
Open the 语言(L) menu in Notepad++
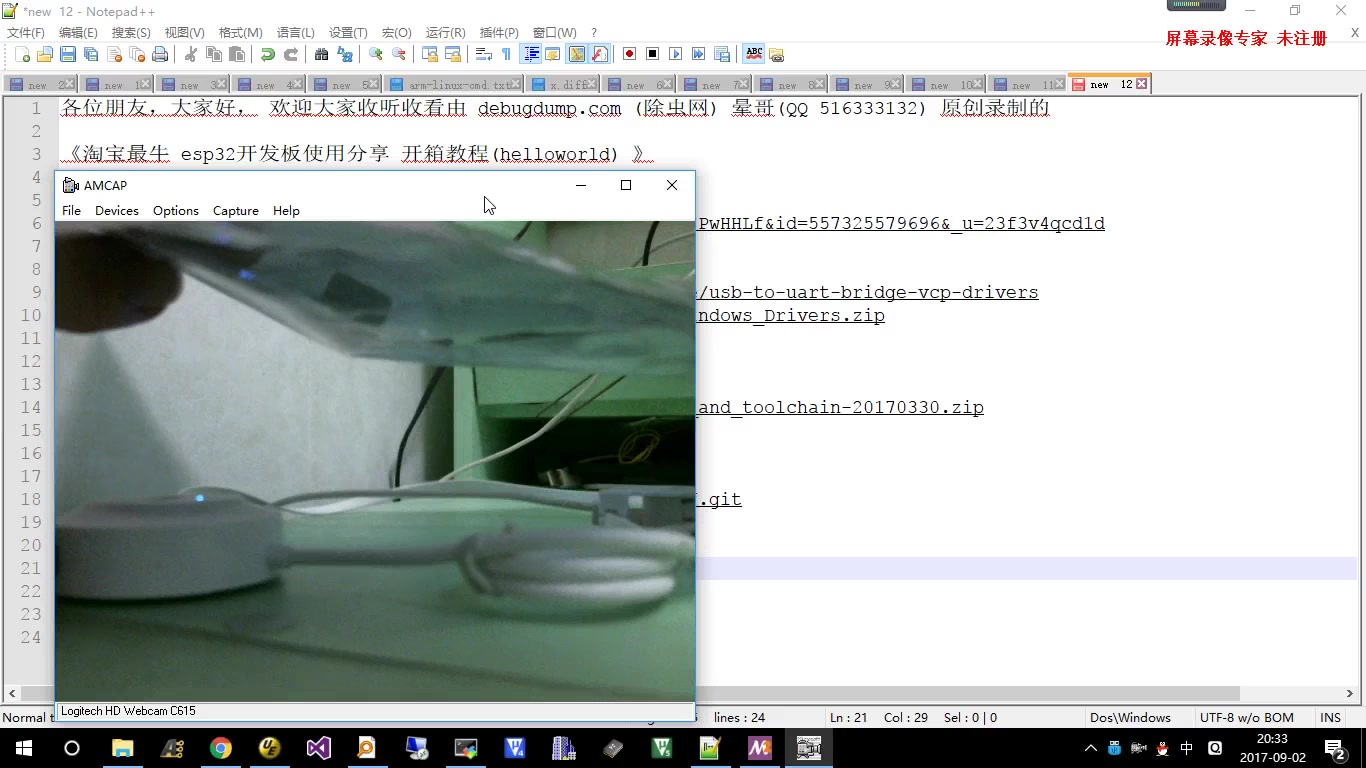[x=294, y=32]
